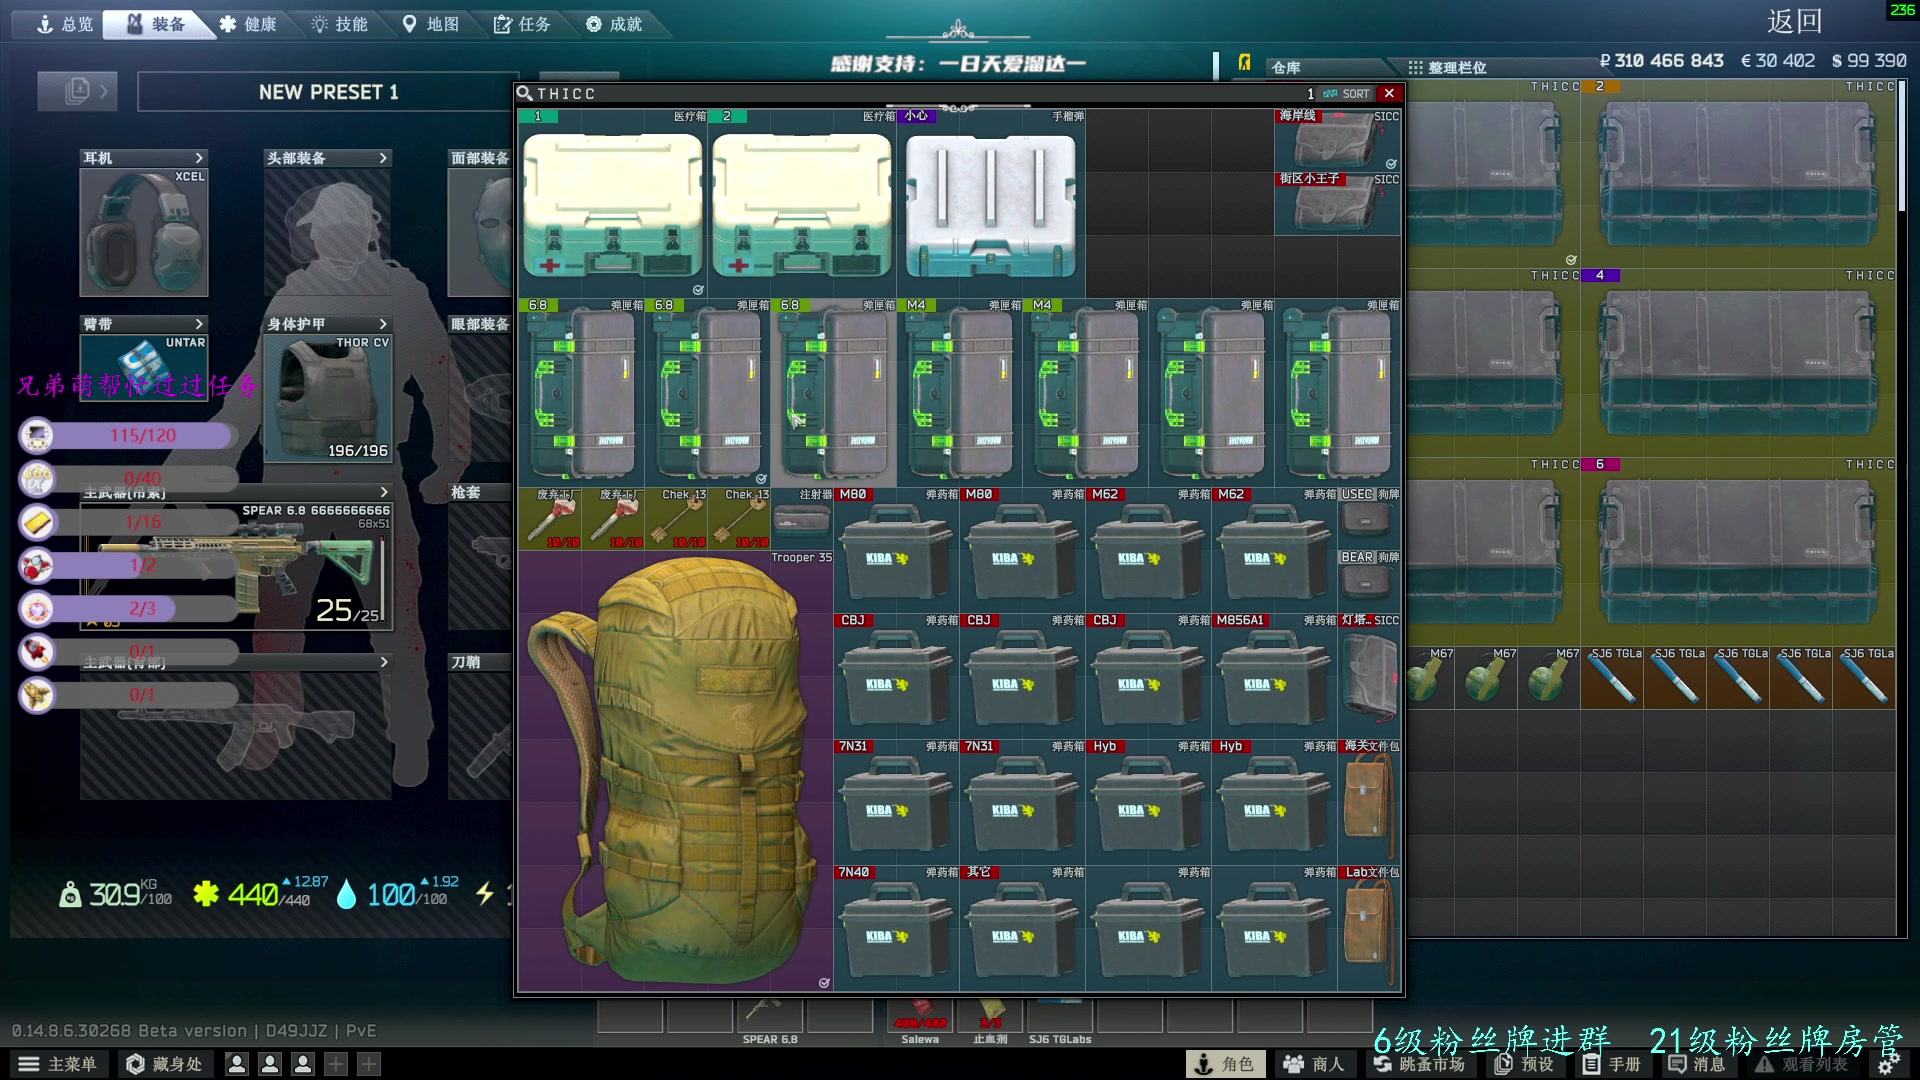The width and height of the screenshot is (1920, 1080).
Task: Switch to the 成就 tab
Action: pyautogui.click(x=614, y=24)
